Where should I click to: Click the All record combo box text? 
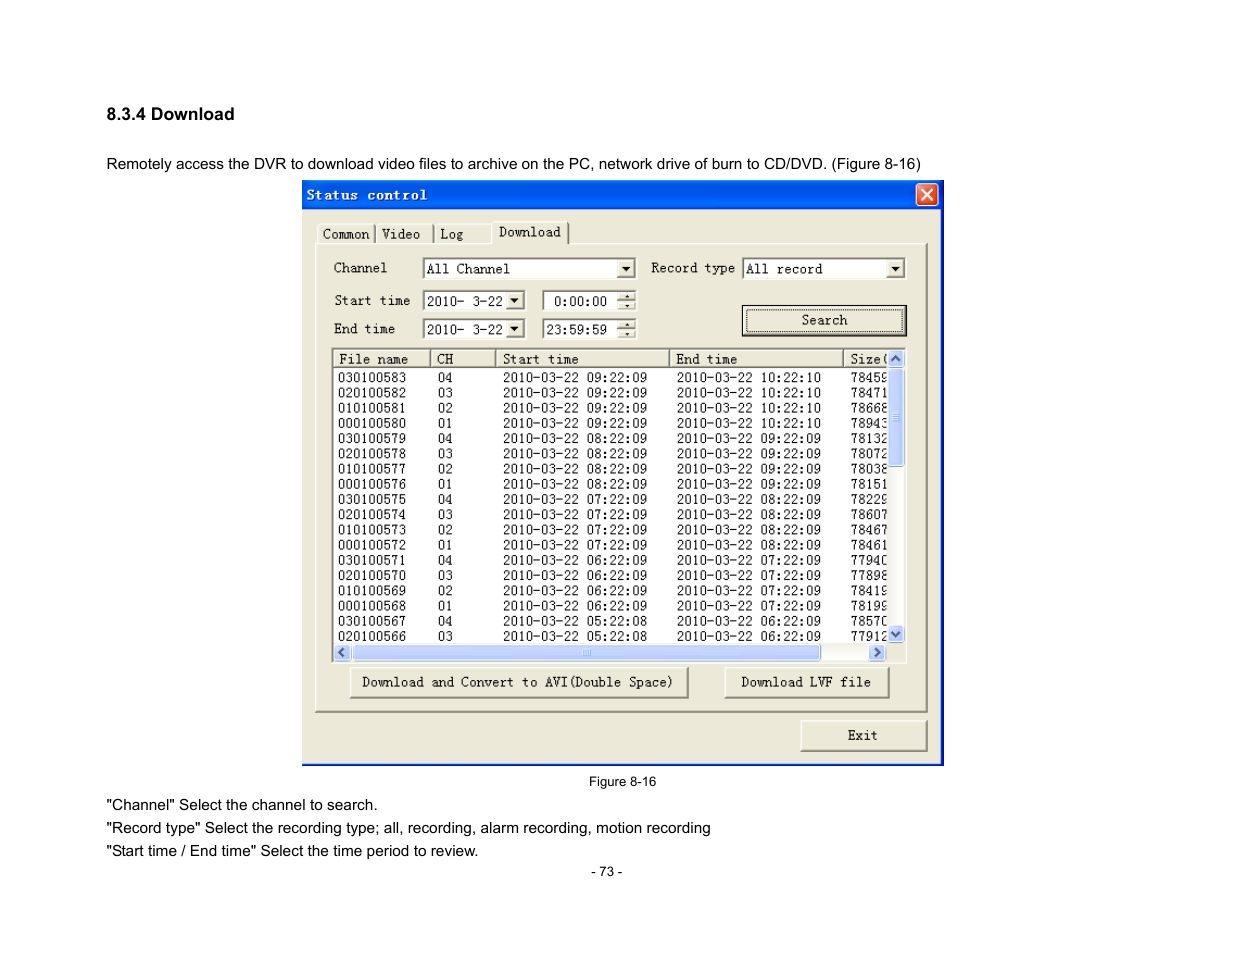[x=784, y=269]
